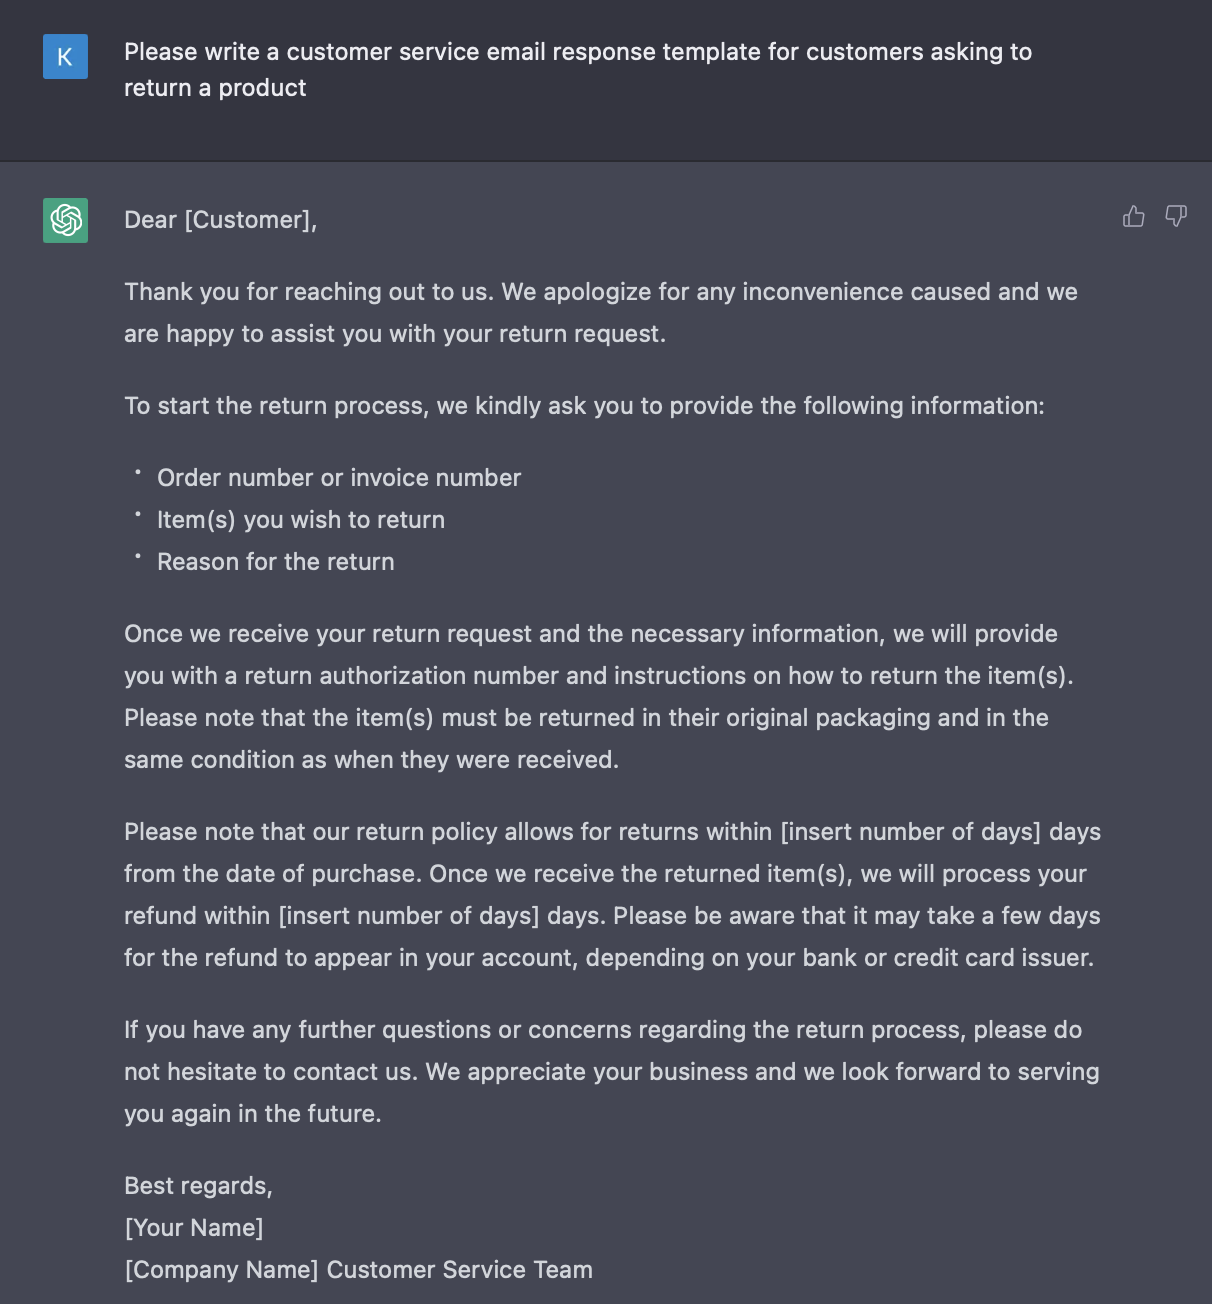
Task: Select the "Reason for the return" bullet
Action: click(x=276, y=562)
